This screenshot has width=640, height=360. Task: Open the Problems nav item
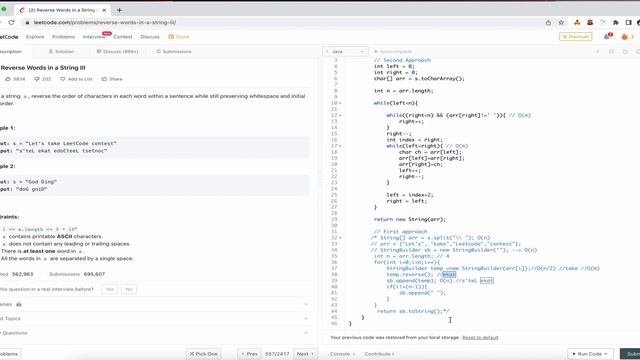[x=64, y=37]
